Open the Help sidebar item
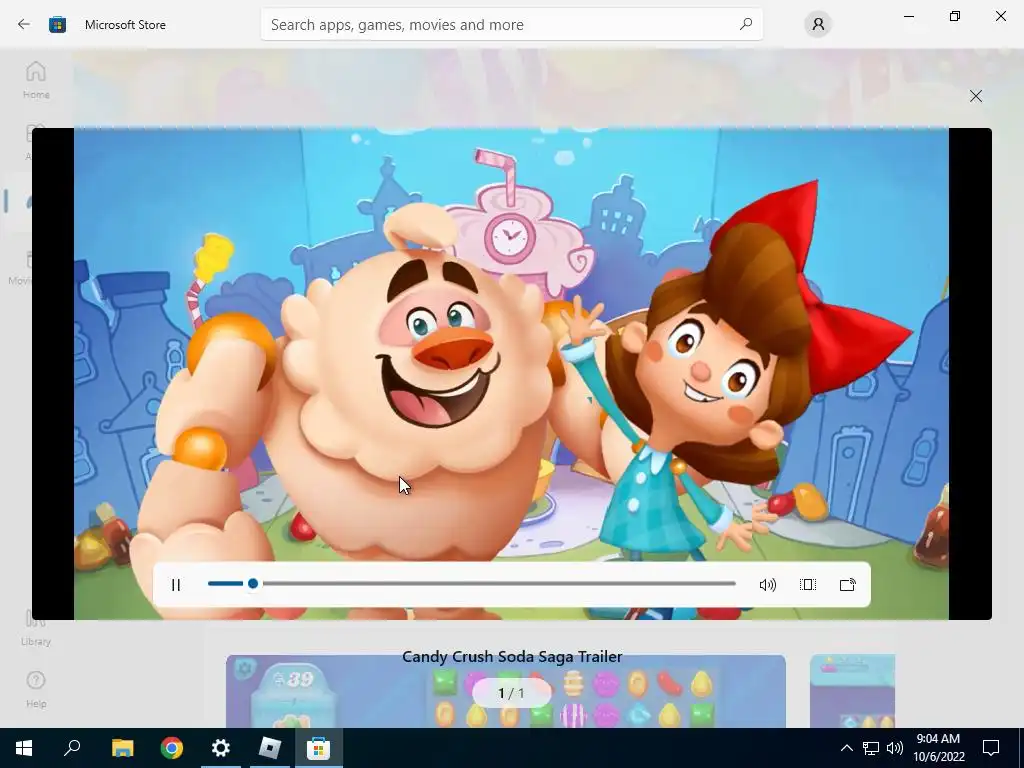1024x768 pixels. click(36, 690)
